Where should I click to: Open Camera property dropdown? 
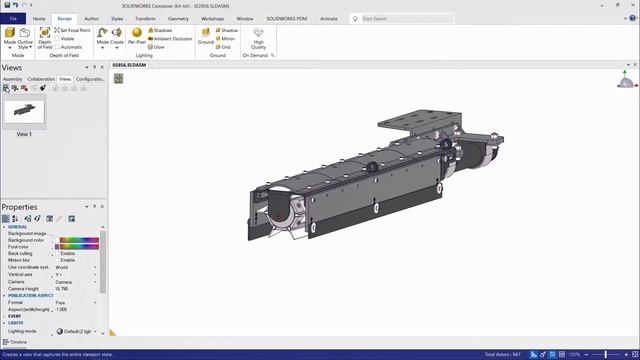95,282
